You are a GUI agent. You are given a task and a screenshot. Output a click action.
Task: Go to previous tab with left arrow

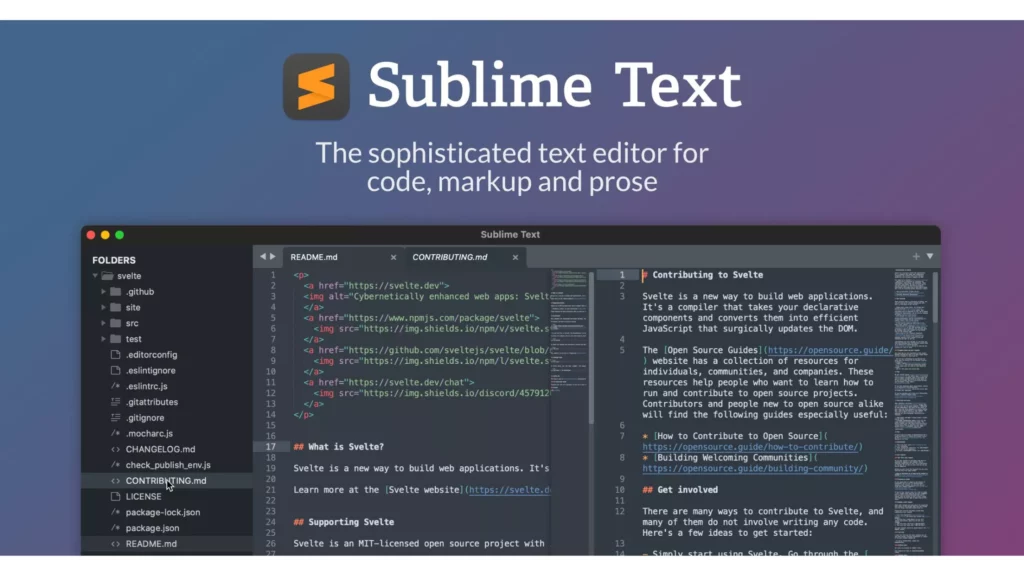coord(263,257)
